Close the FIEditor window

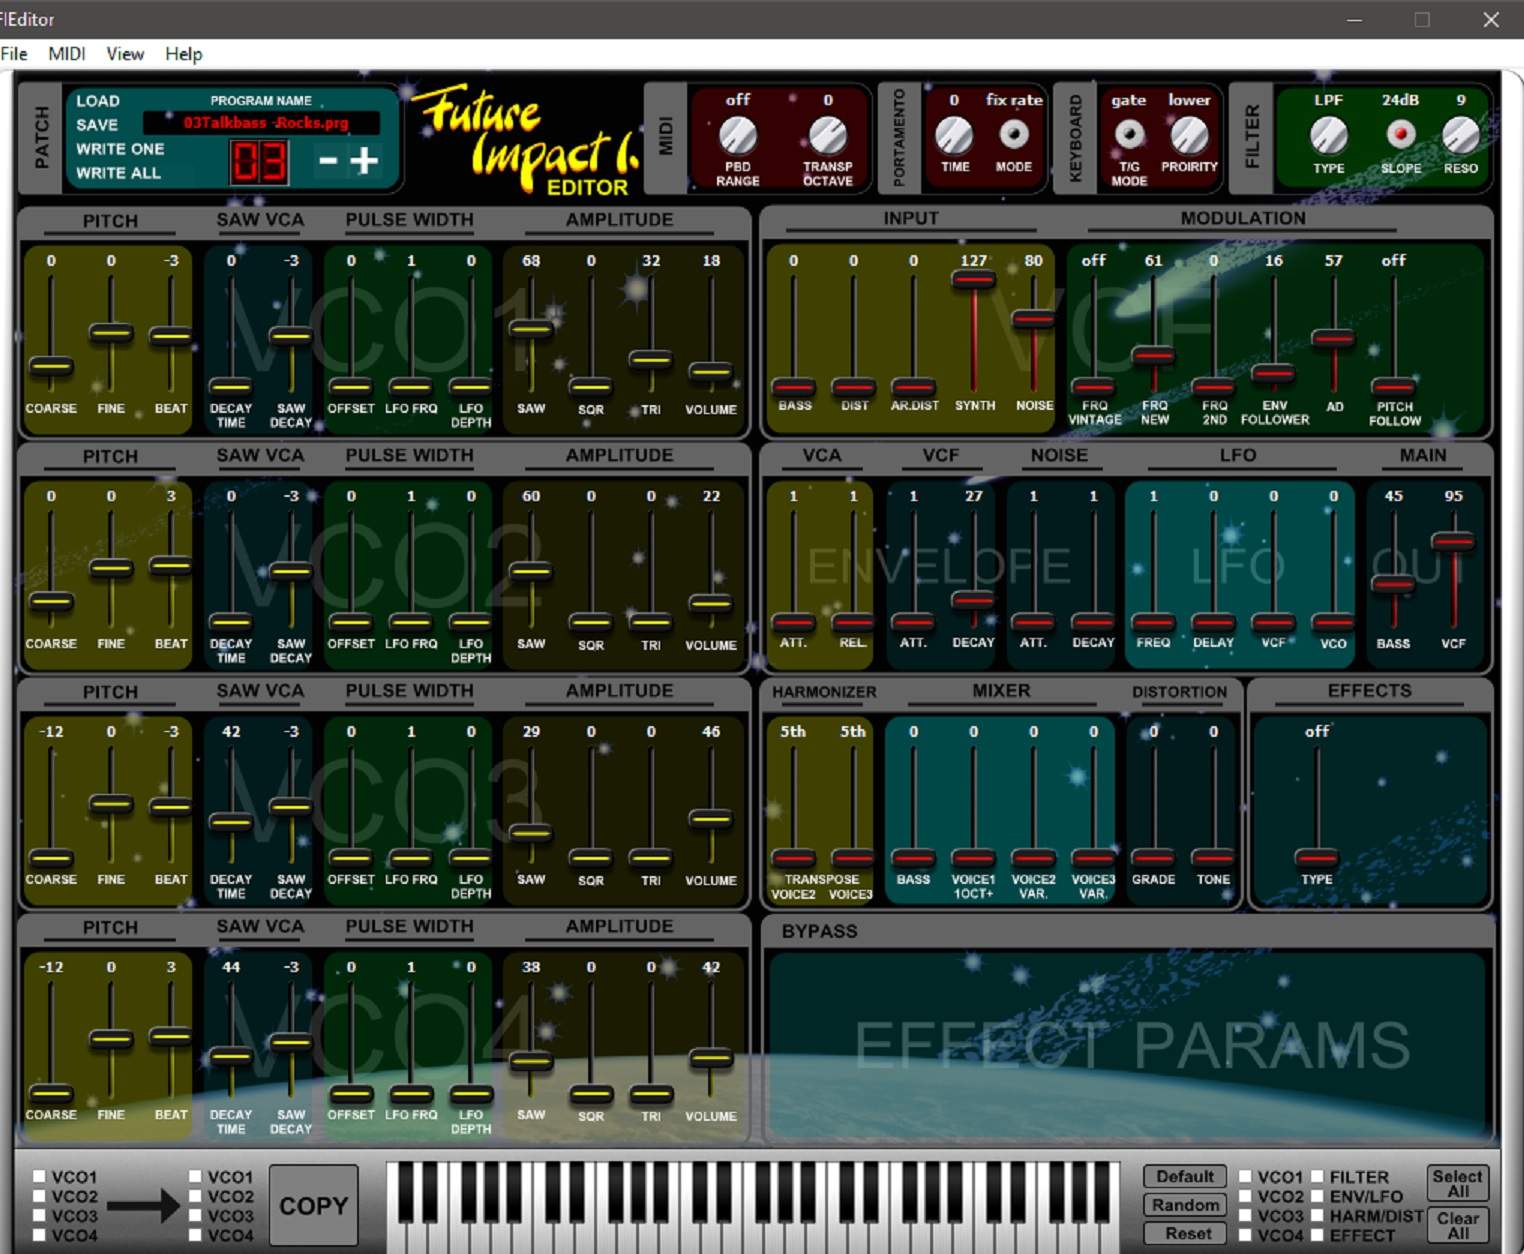coord(1491,20)
